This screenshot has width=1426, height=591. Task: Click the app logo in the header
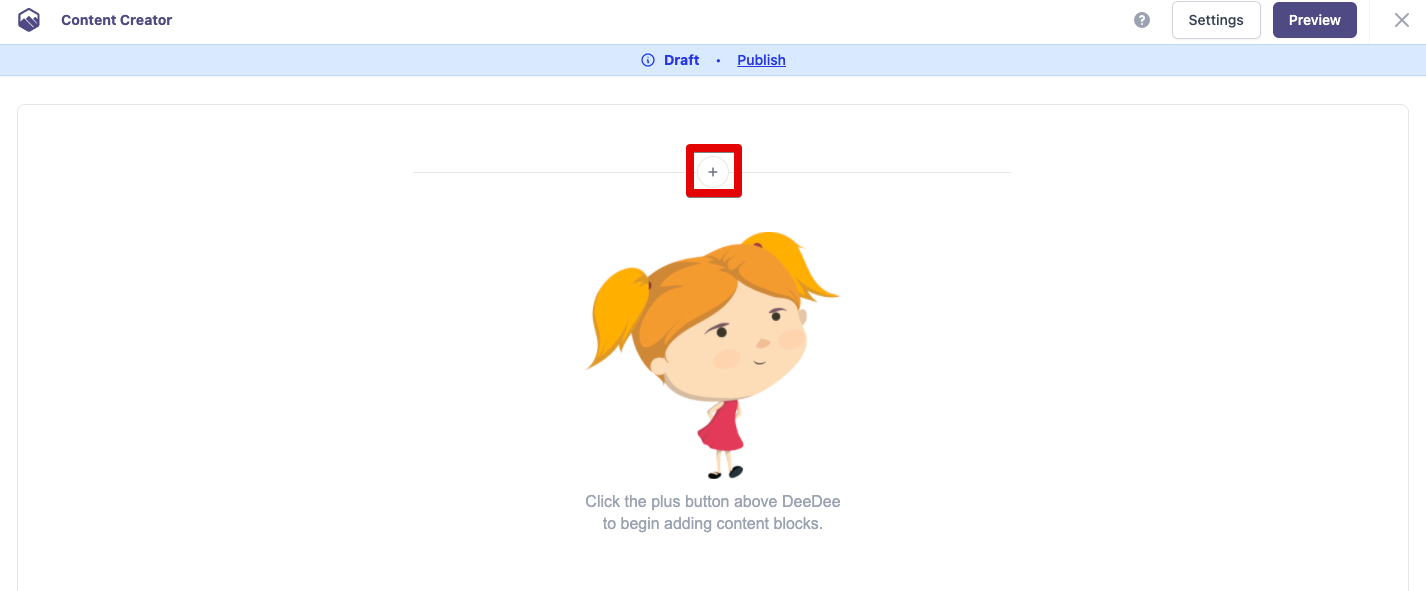[x=29, y=20]
